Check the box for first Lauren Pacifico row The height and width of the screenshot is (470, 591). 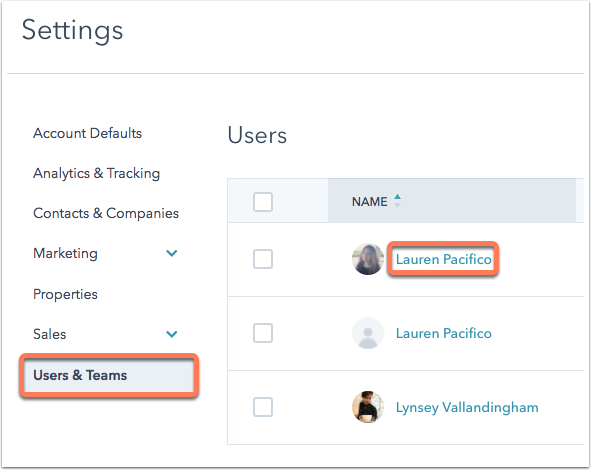[x=263, y=259]
